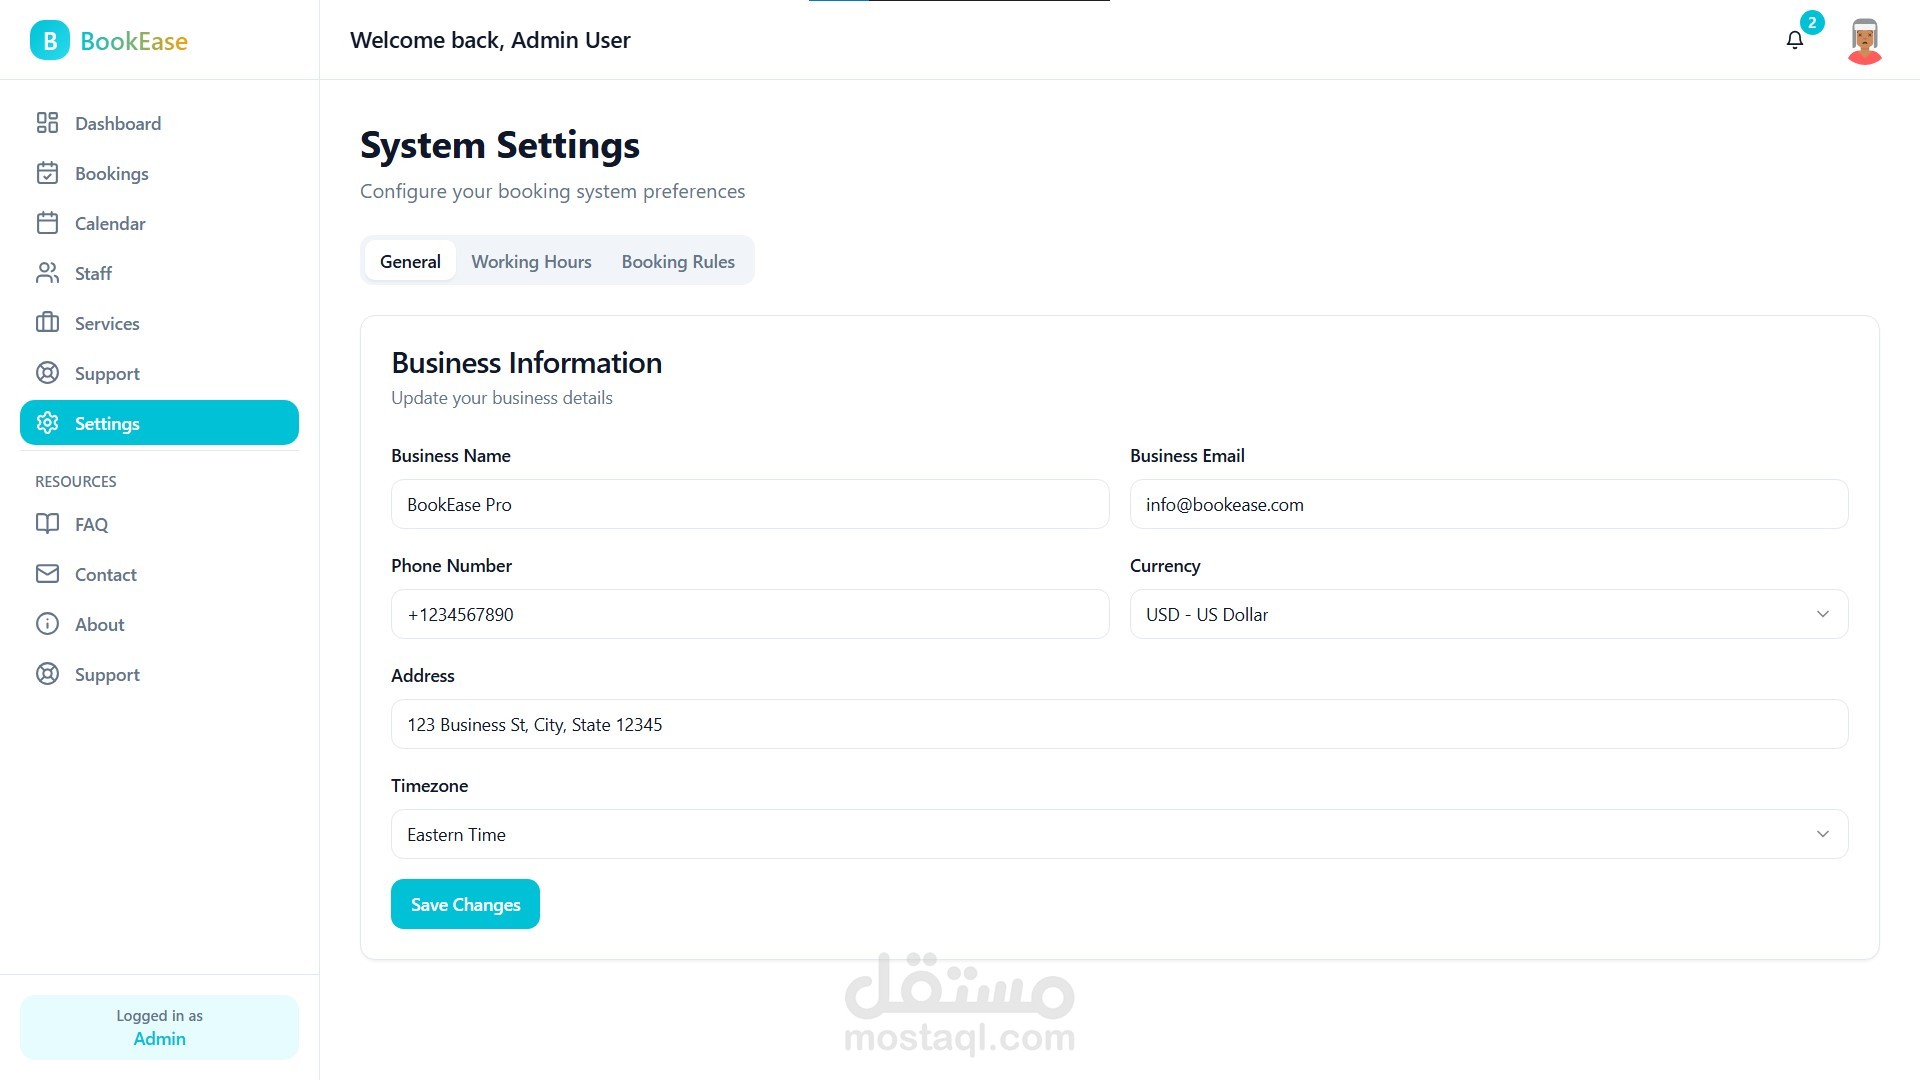This screenshot has width=1920, height=1080.
Task: Click the Business Name input field
Action: tap(750, 504)
